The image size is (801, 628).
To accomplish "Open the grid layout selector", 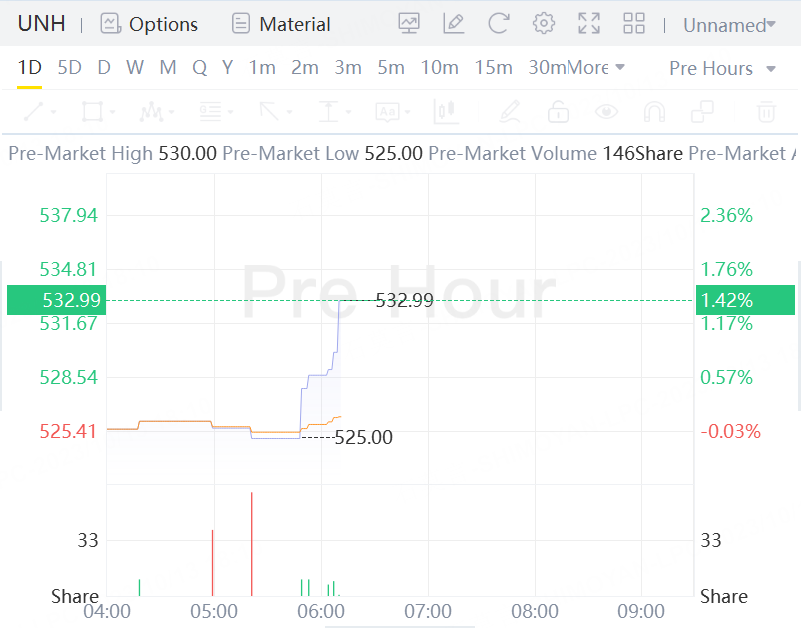I will click(634, 24).
